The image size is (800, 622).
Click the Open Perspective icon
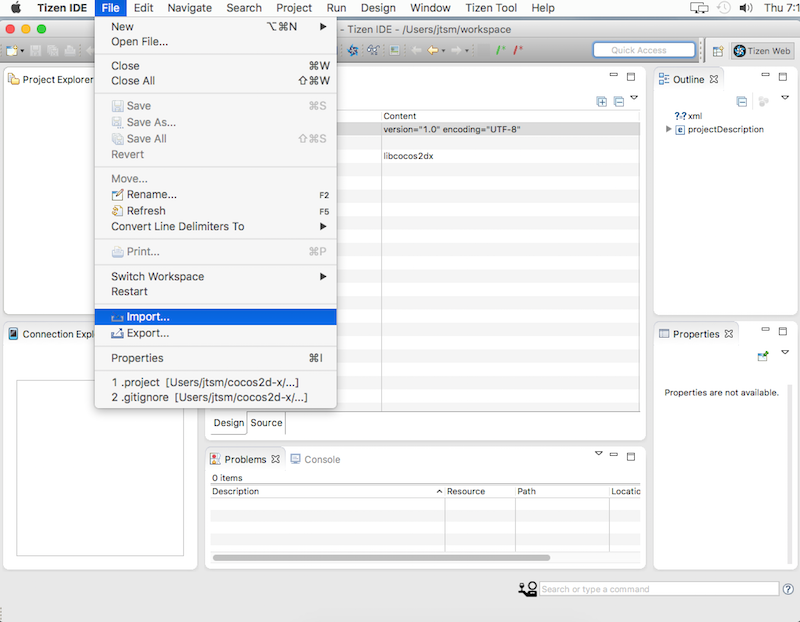pos(717,50)
